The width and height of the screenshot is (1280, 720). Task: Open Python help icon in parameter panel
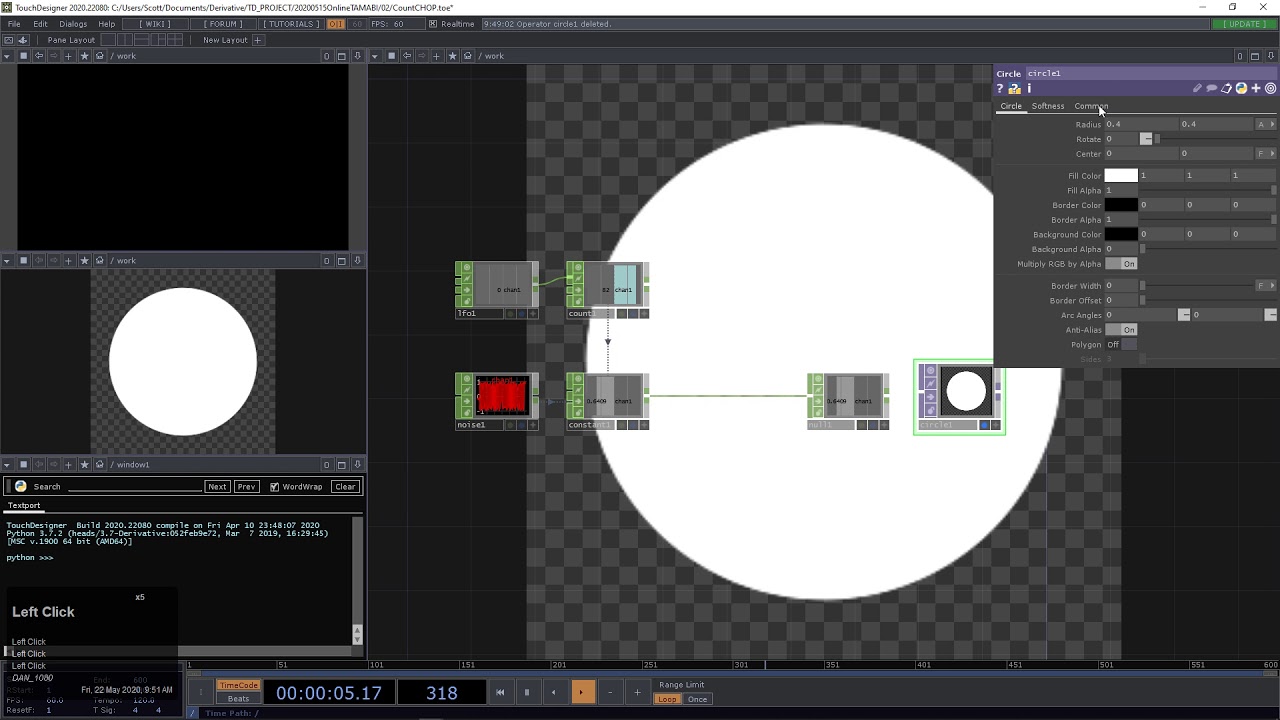(1015, 89)
